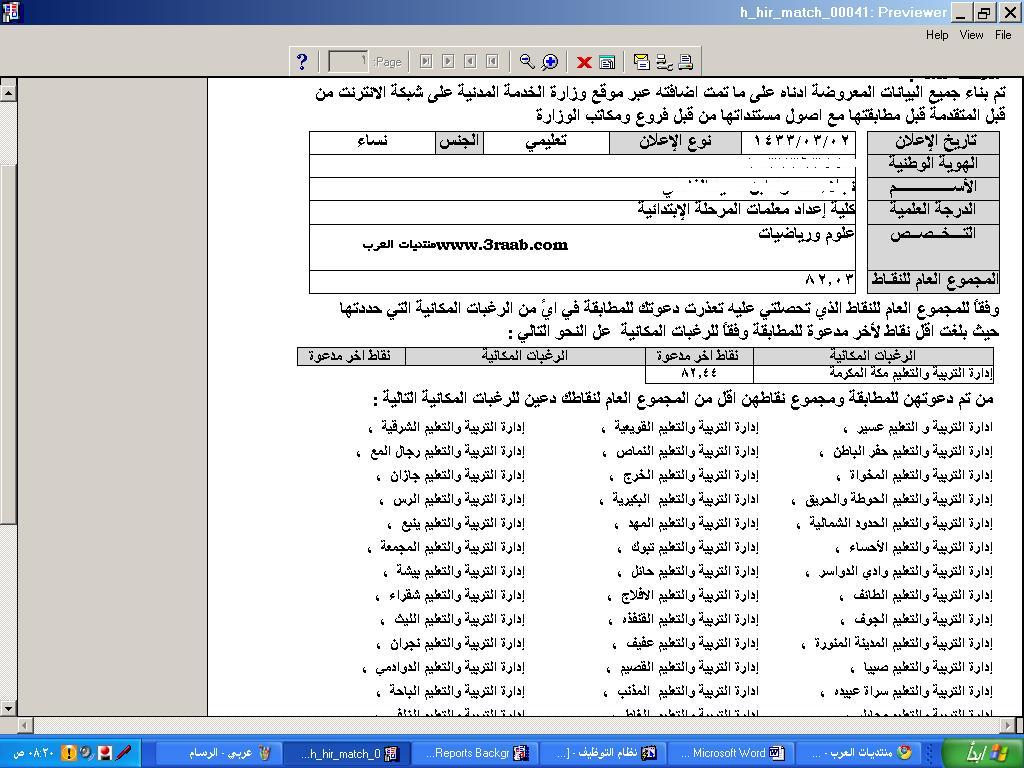
Task: Click the نساء gender cell
Action: [x=372, y=142]
